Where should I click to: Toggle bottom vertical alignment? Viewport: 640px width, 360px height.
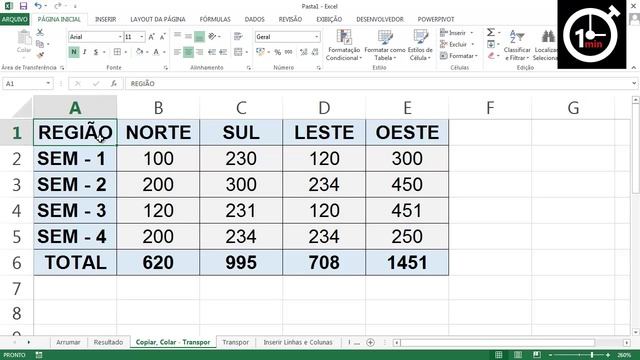pyautogui.click(x=199, y=37)
